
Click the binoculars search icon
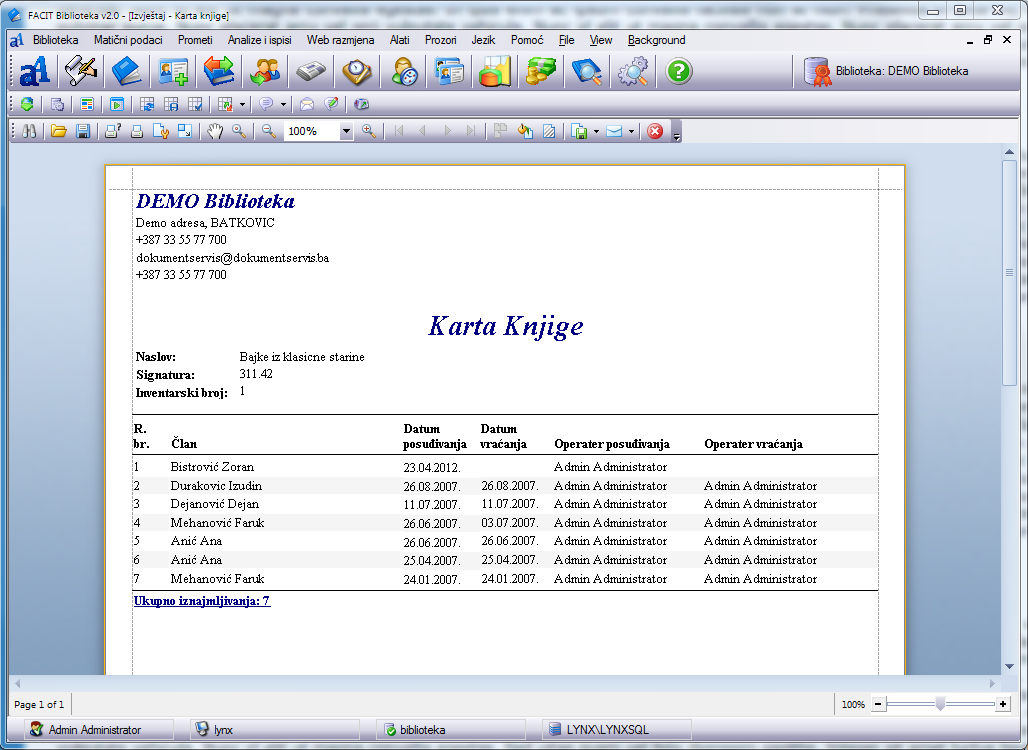[29, 131]
